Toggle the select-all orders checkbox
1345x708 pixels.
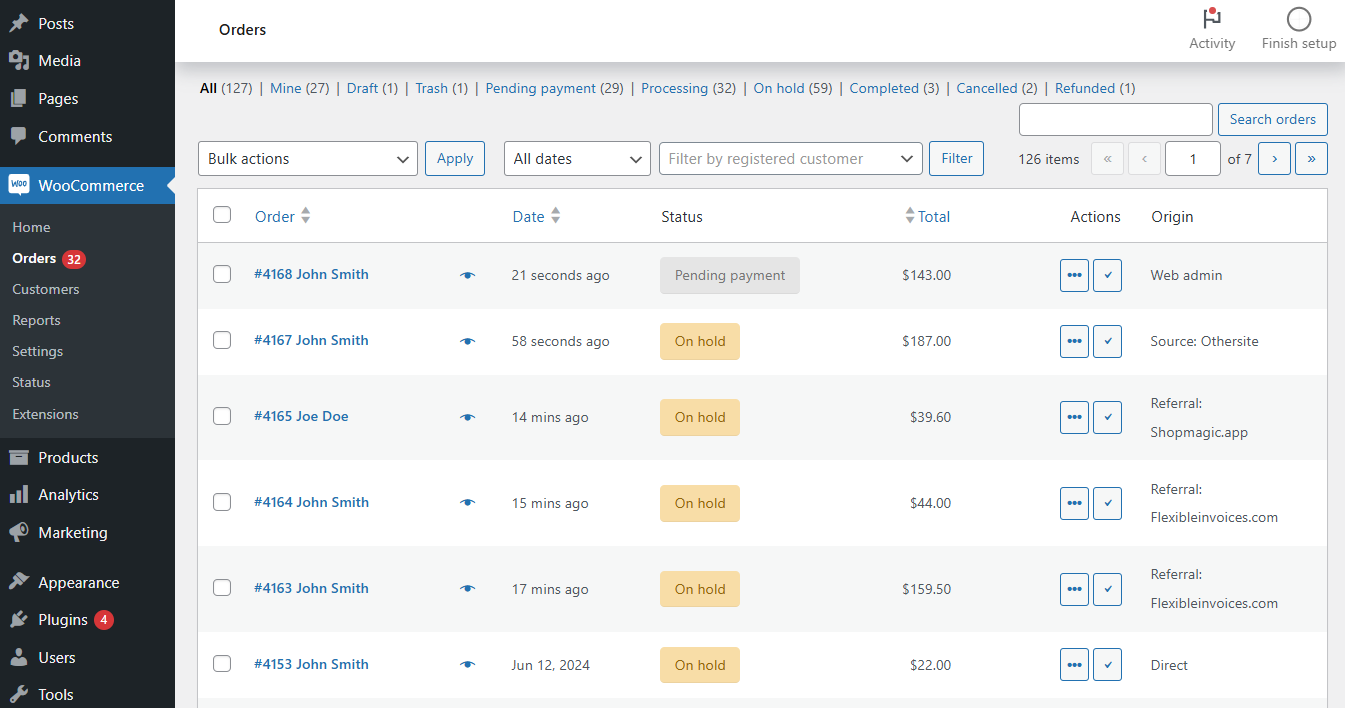tap(222, 215)
